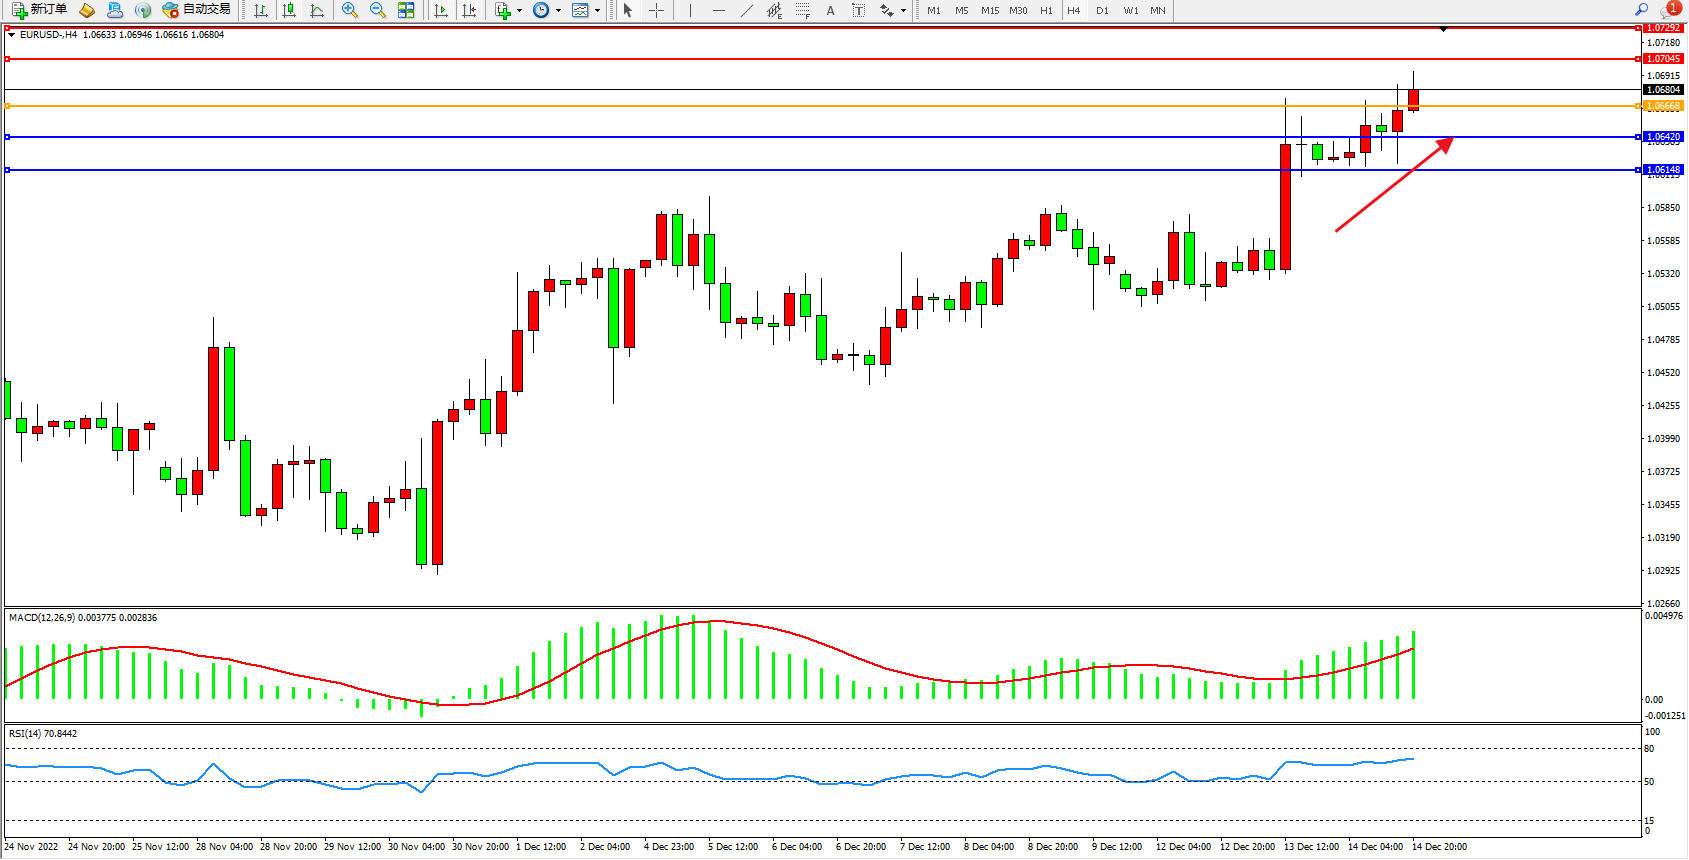Zoom out of the chart
This screenshot has width=1689, height=860.
coord(378,10)
